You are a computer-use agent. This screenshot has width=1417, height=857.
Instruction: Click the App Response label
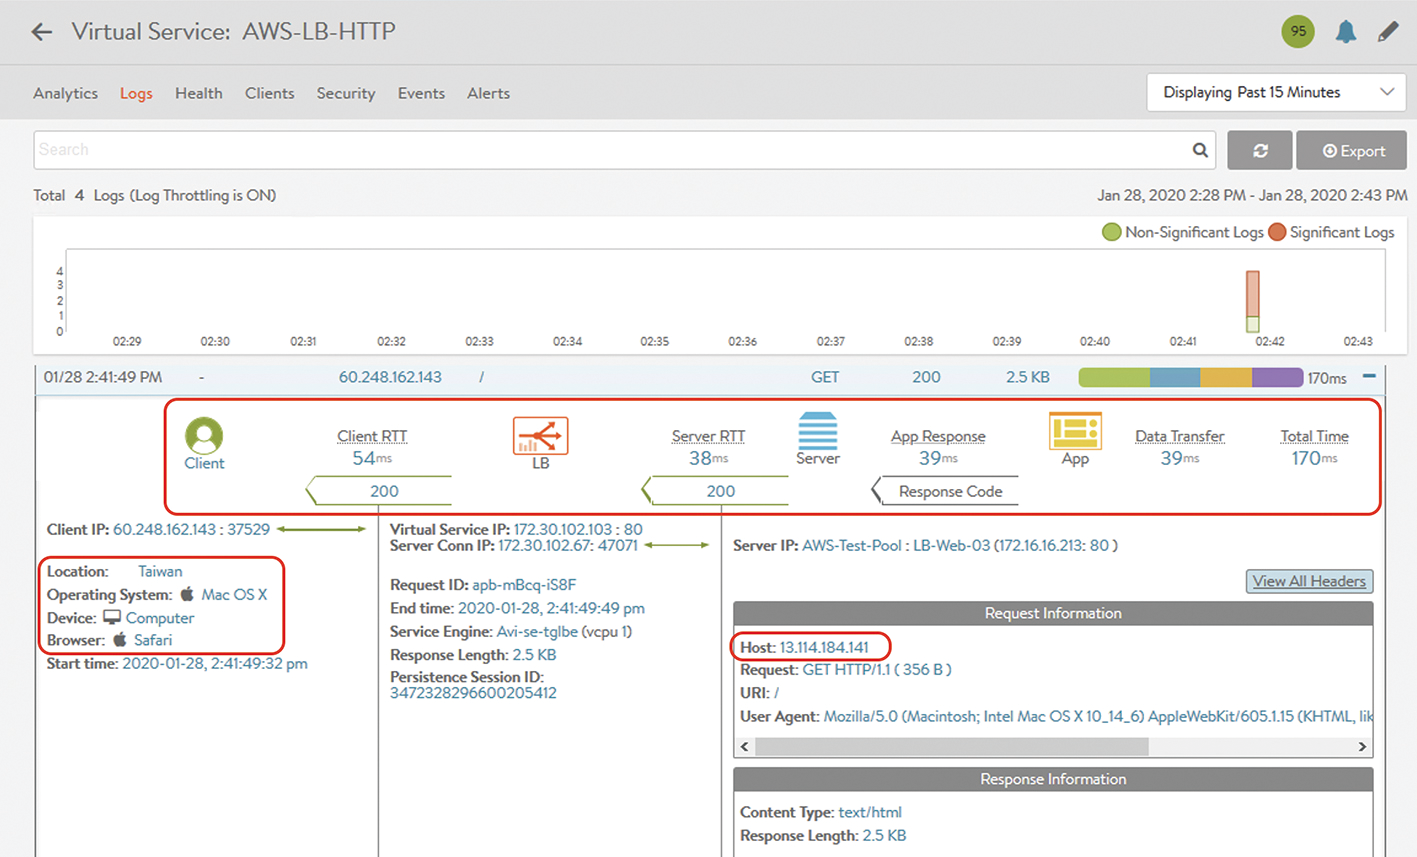pos(938,436)
